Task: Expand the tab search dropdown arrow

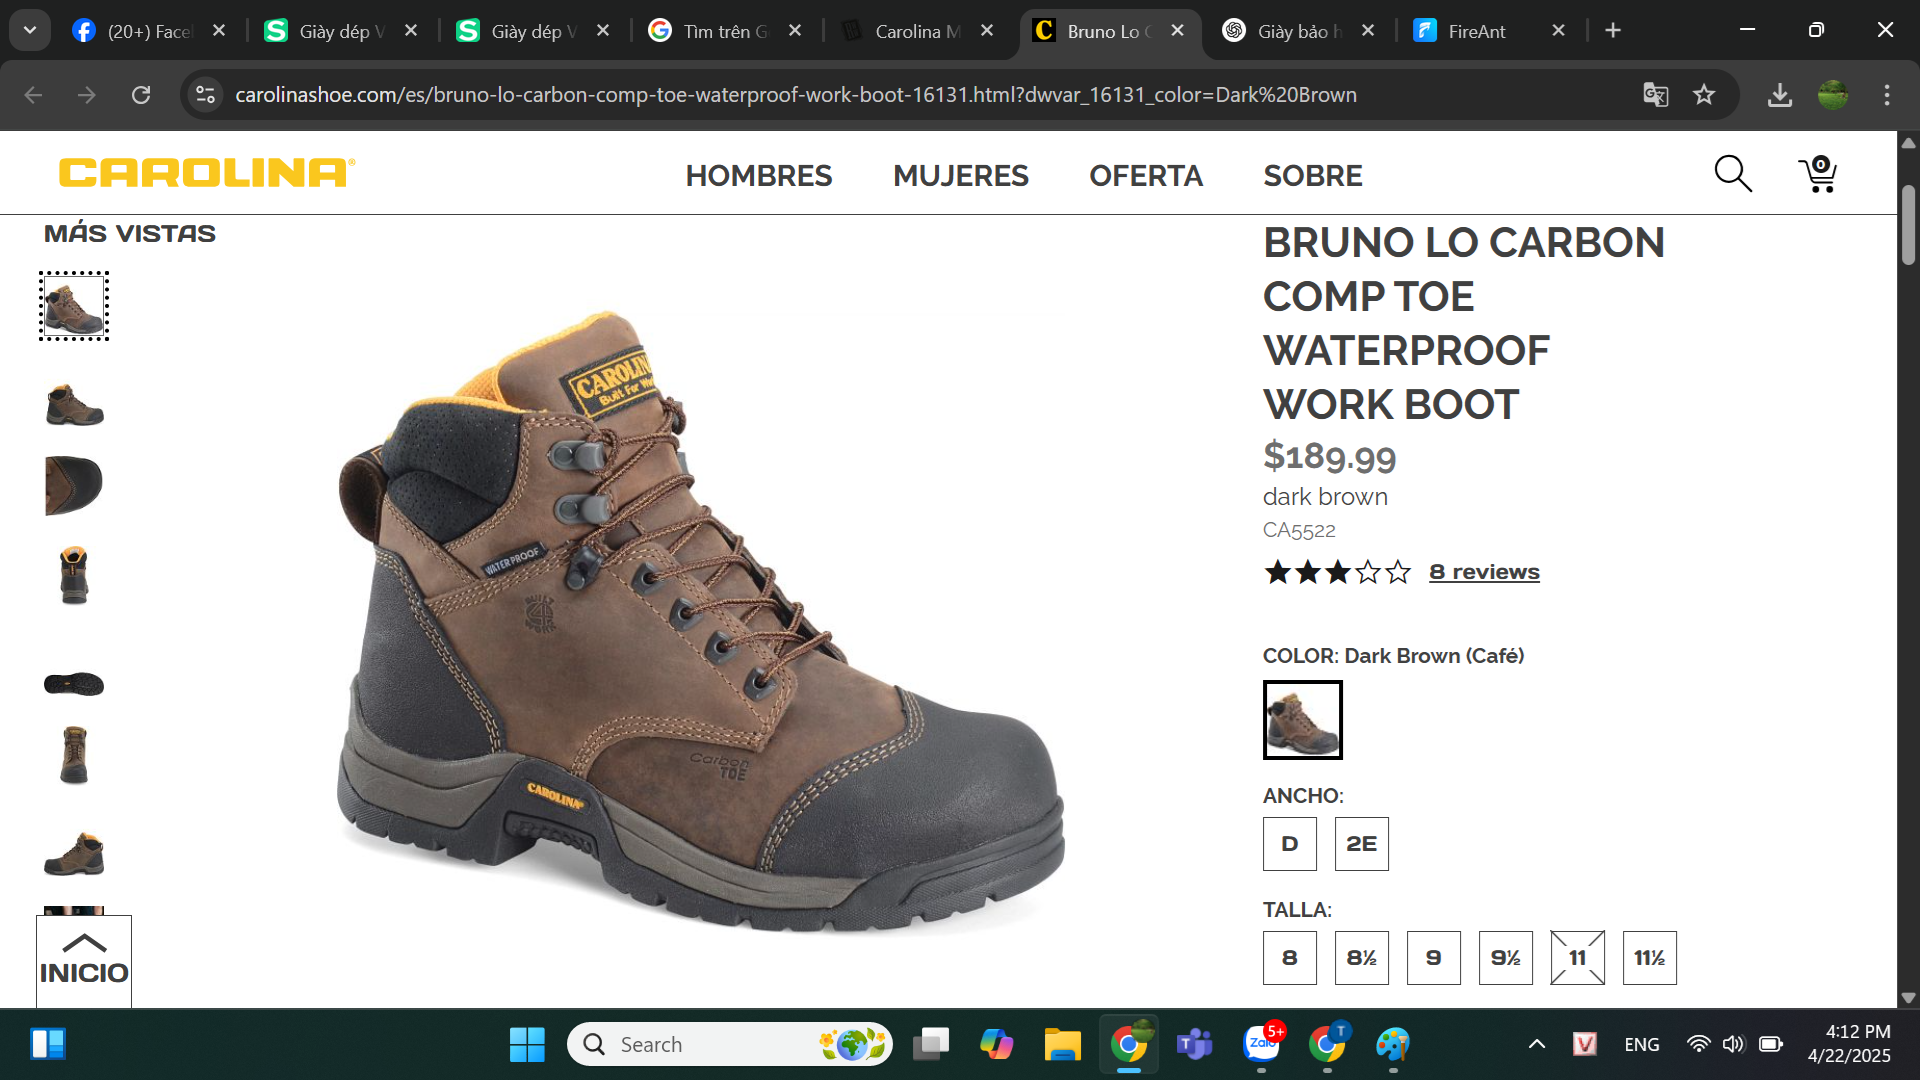Action: [30, 31]
